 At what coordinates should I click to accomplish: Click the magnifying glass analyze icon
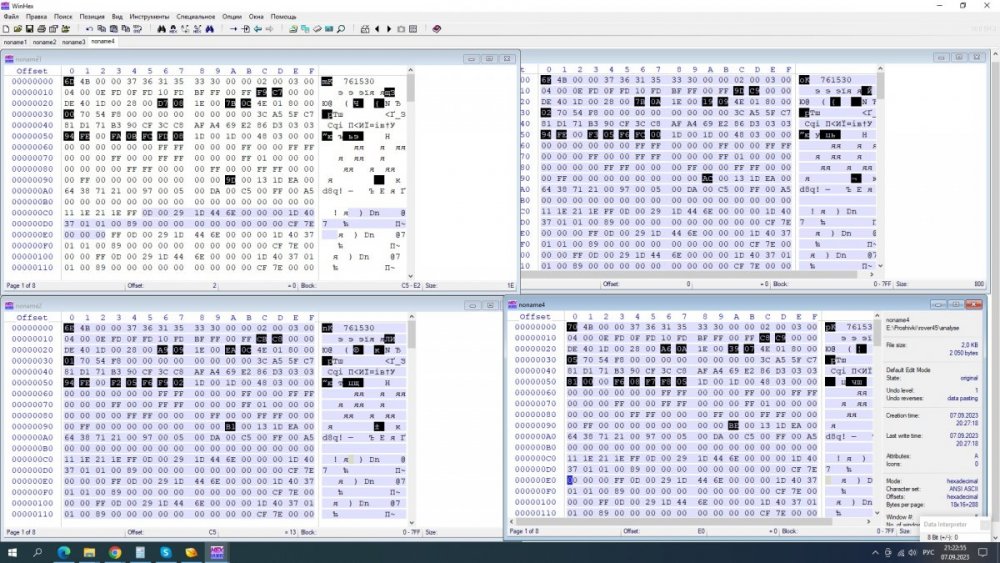(341, 29)
